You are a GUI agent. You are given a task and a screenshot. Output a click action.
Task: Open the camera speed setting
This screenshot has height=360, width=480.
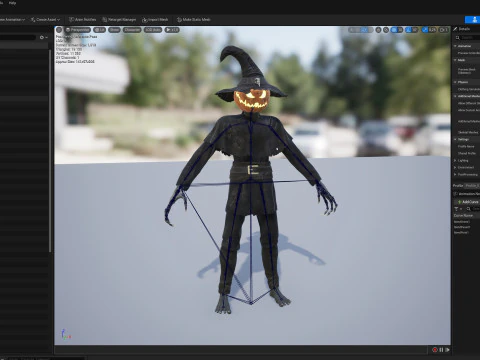(443, 30)
